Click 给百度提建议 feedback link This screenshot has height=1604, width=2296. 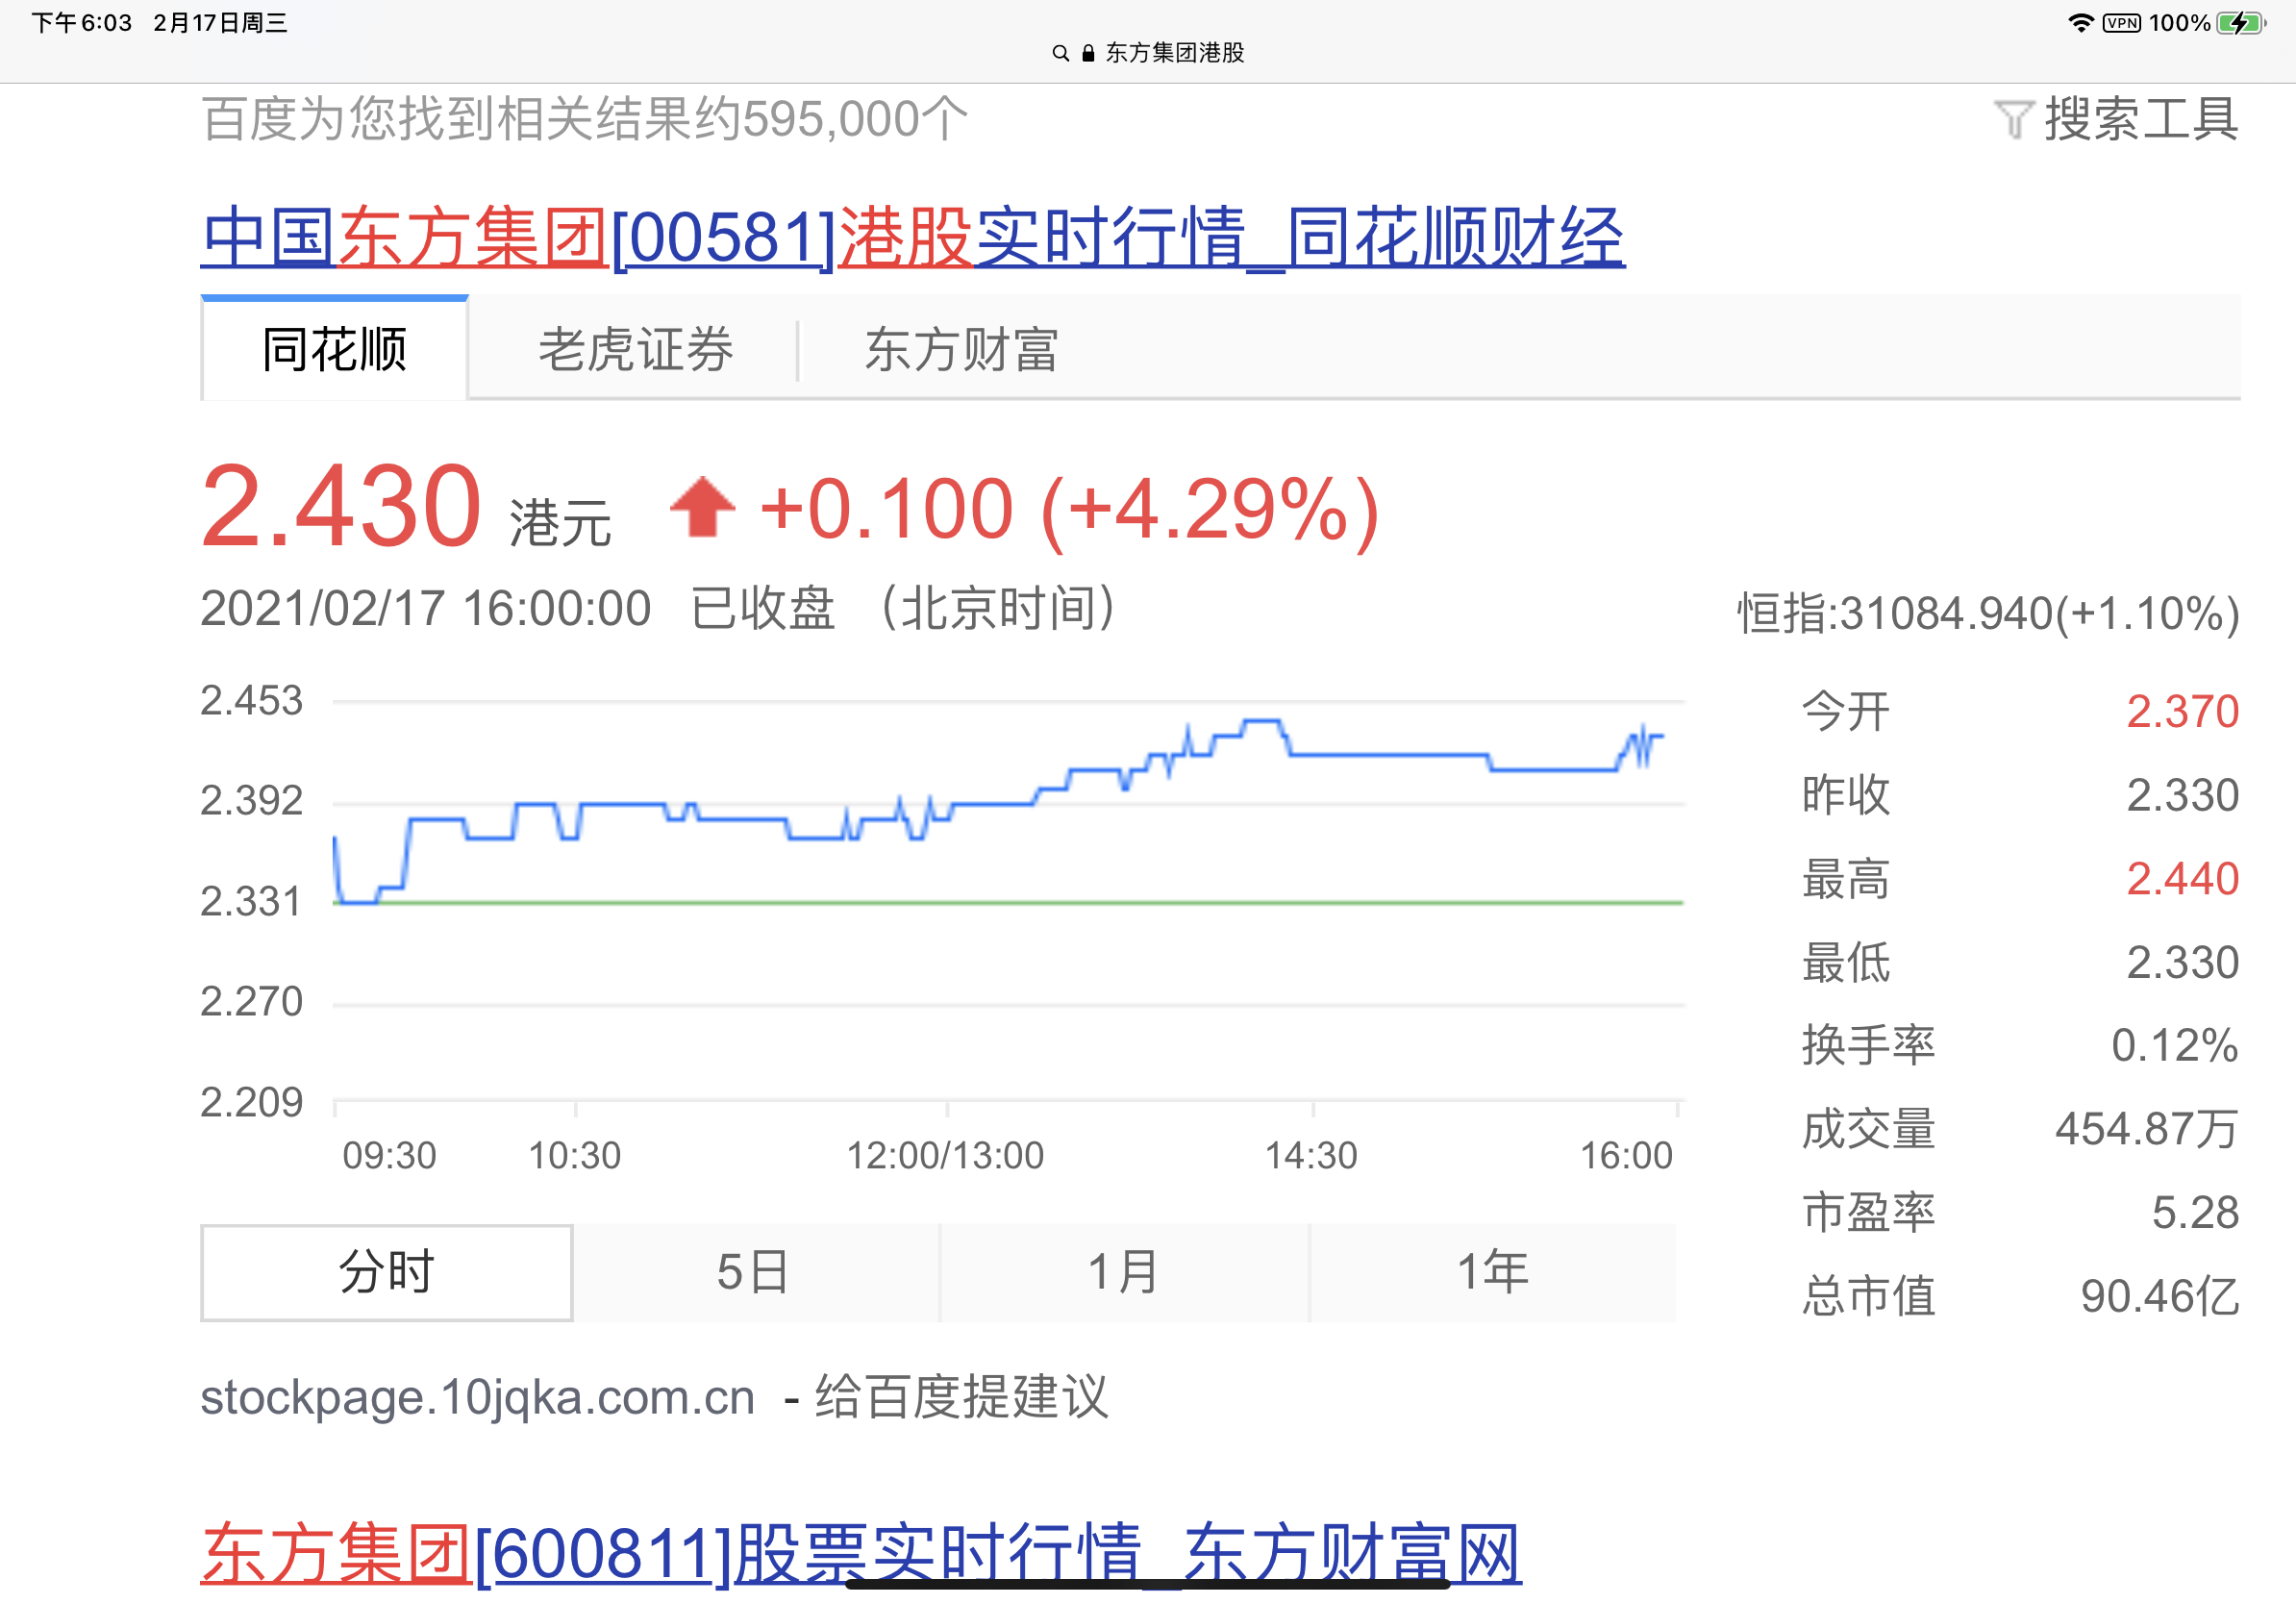pyautogui.click(x=961, y=1396)
